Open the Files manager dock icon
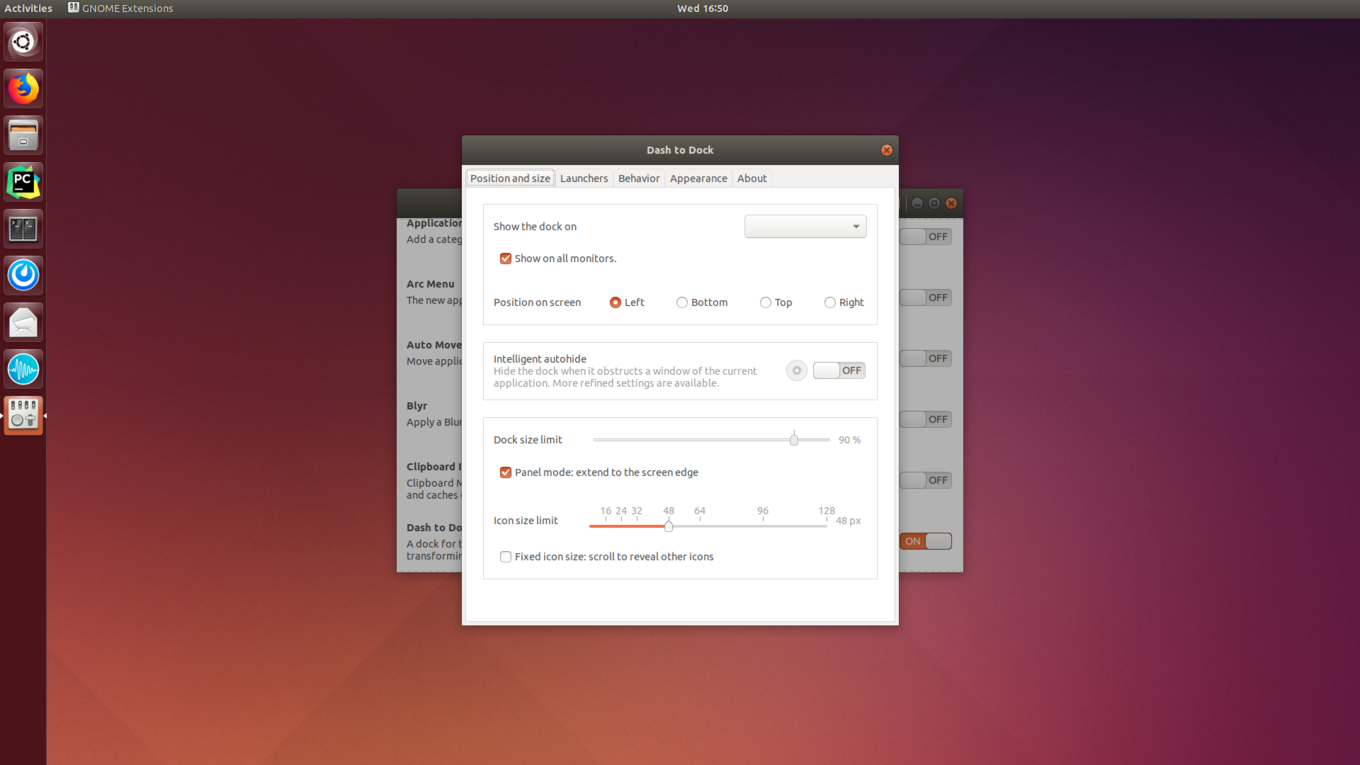 pyautogui.click(x=23, y=135)
